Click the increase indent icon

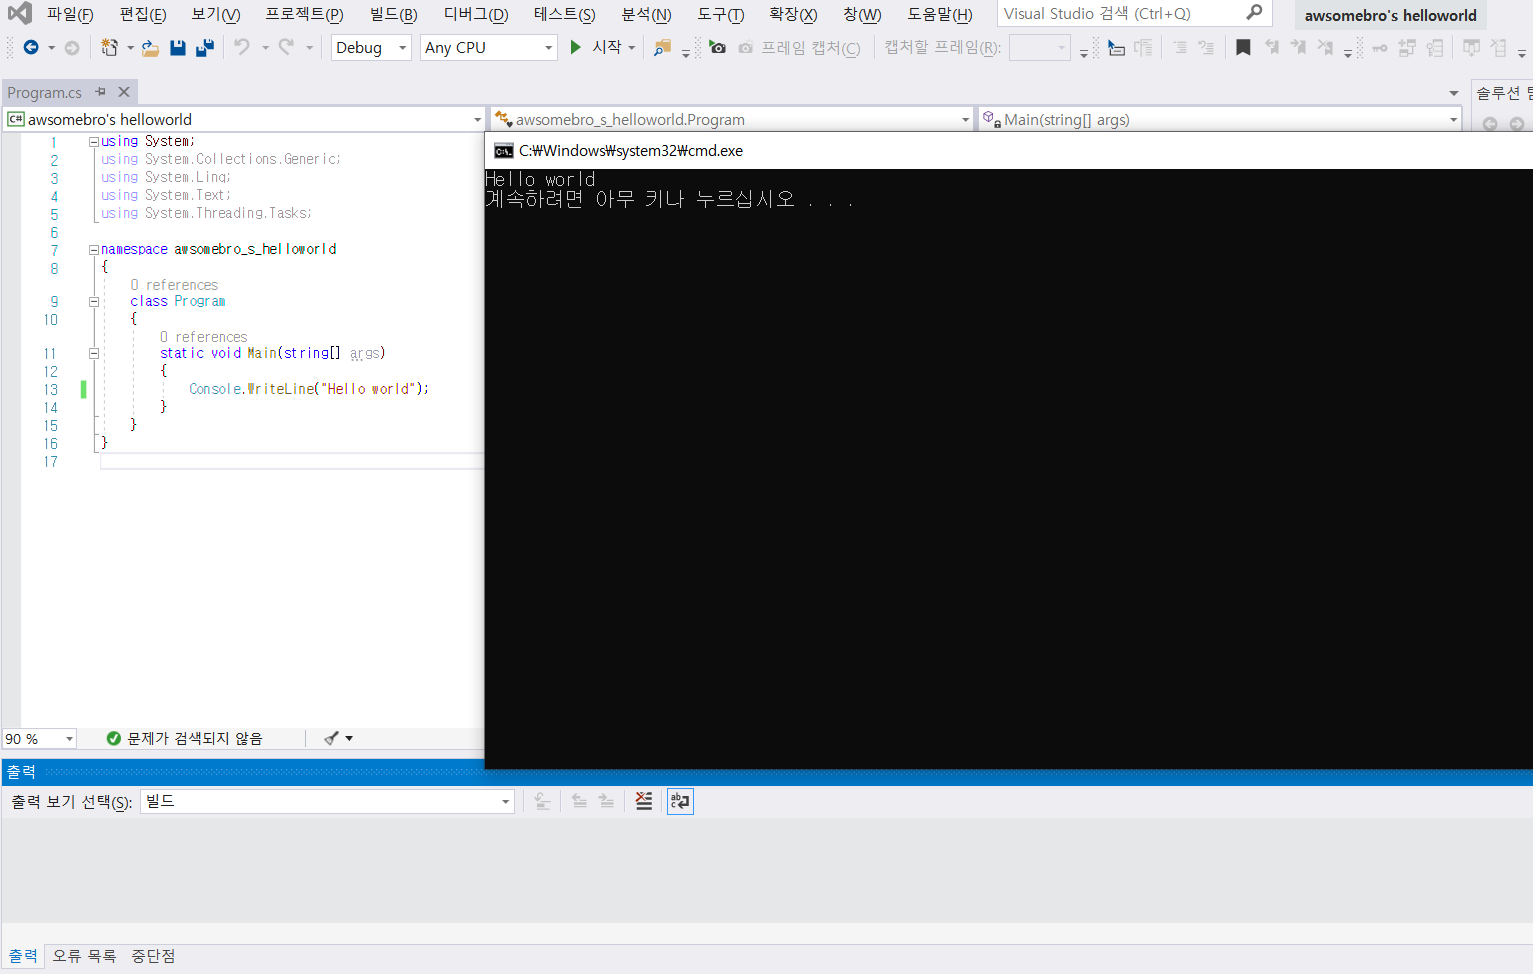pos(1206,47)
